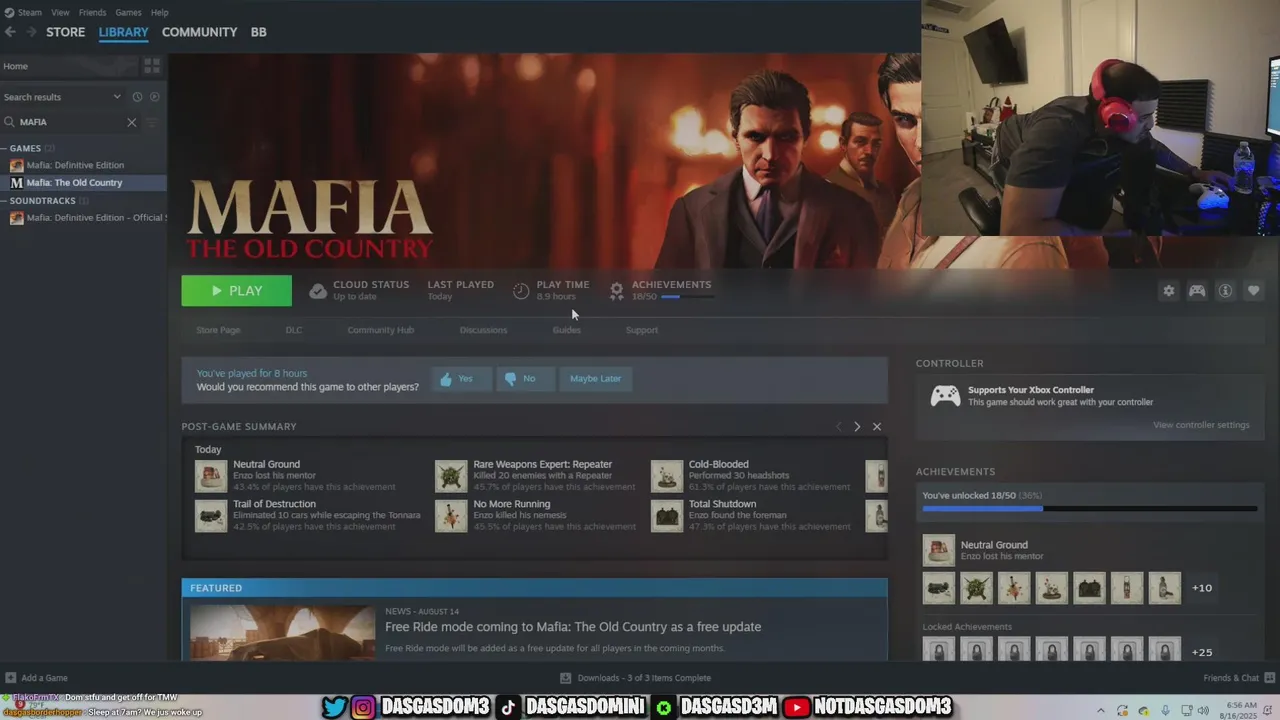Add game to favorites heart
The width and height of the screenshot is (1280, 720).
click(1253, 291)
